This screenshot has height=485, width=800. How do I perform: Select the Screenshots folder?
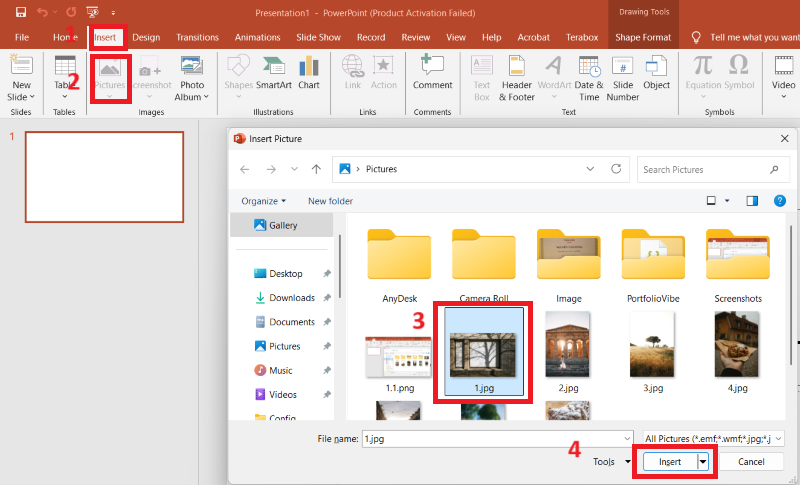coord(738,266)
